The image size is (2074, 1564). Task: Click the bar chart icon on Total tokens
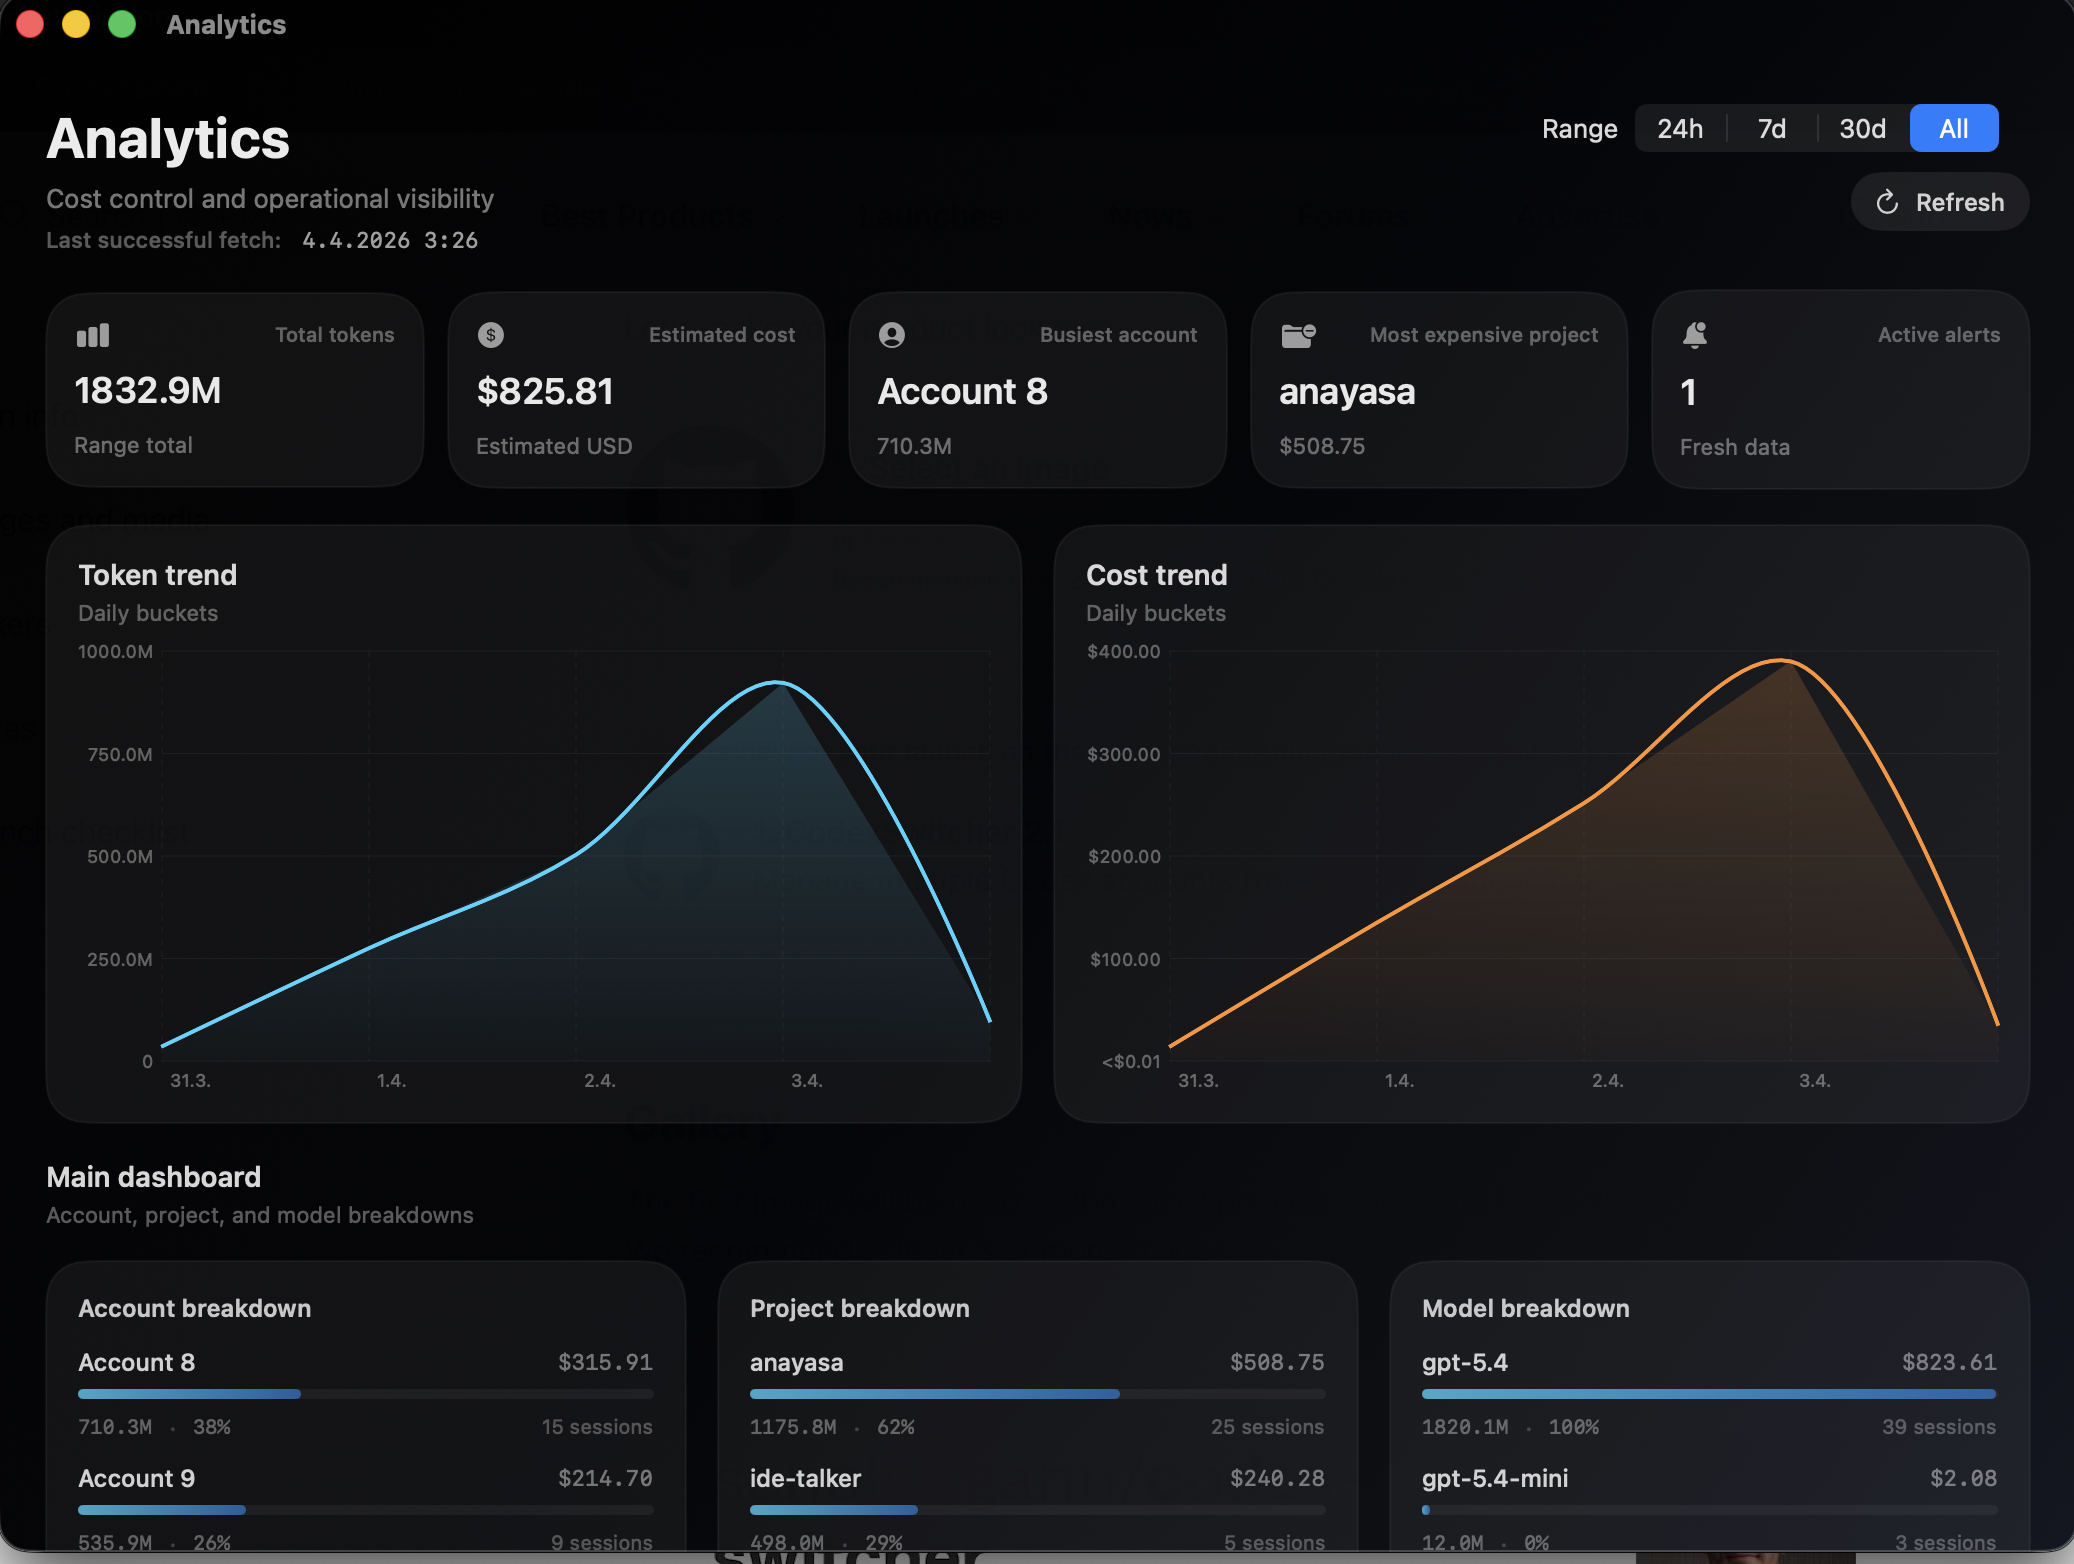pos(93,335)
